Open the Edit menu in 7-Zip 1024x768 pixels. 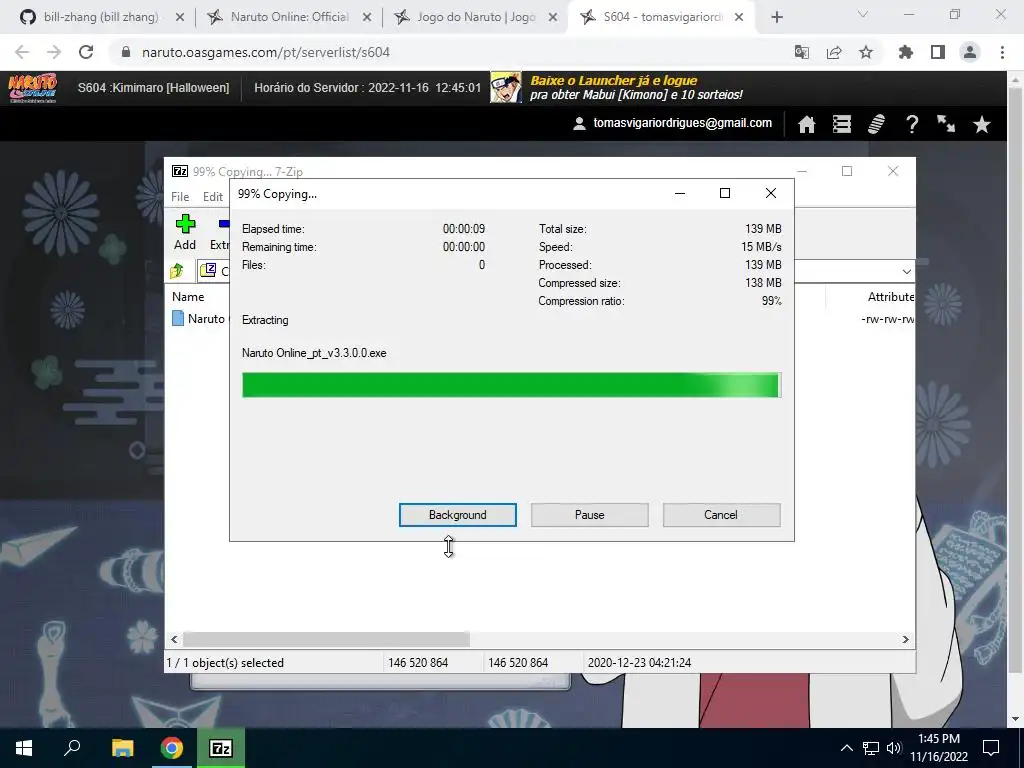point(213,197)
